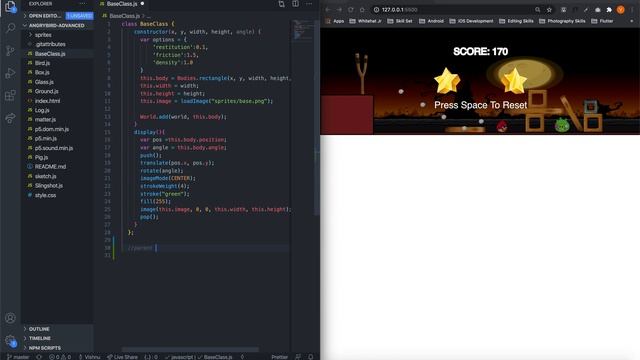Open the Skill Set bookmark folder
This screenshot has width=640, height=360.
click(400, 21)
